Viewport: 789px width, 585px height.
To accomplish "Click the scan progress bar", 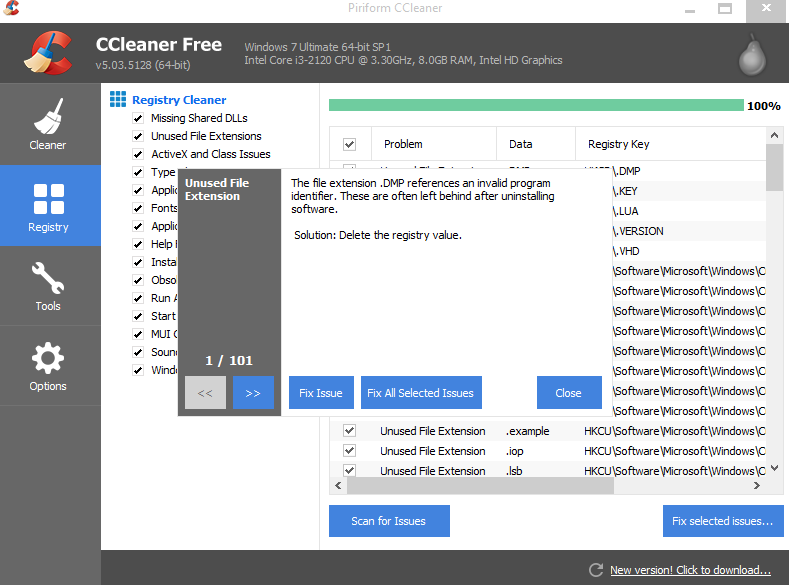I will pos(536,105).
